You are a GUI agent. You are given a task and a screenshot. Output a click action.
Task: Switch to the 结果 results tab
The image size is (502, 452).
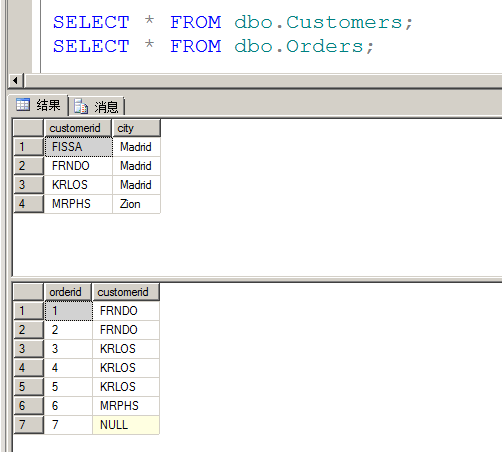click(38, 105)
